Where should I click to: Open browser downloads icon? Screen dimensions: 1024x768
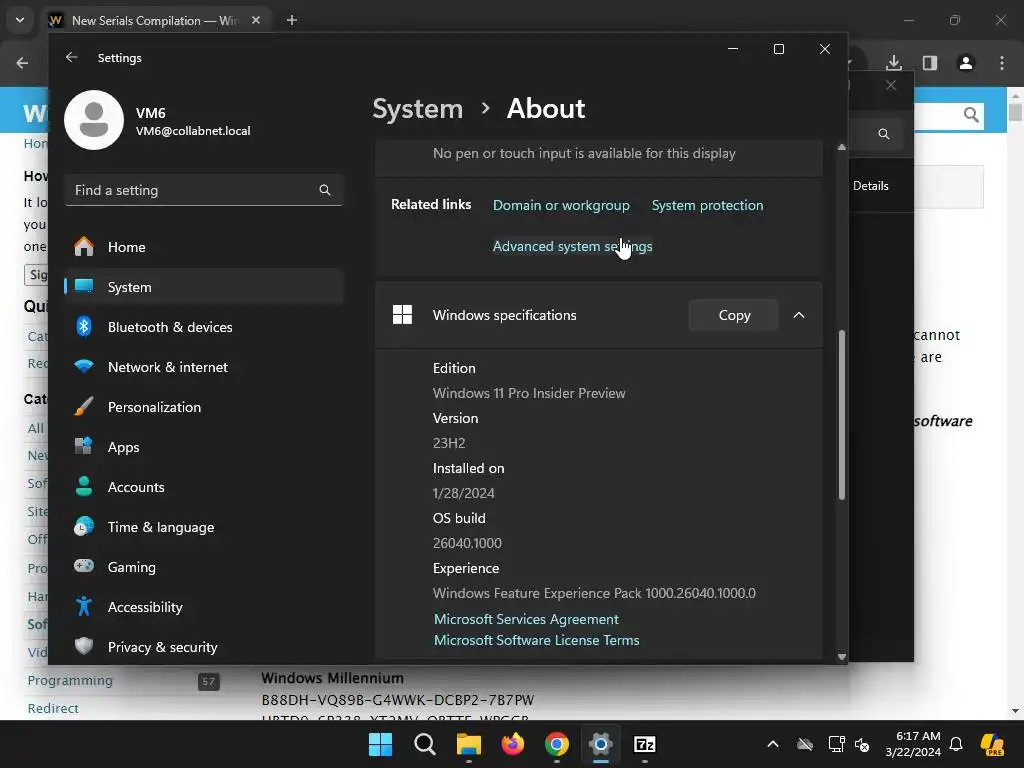coord(894,63)
